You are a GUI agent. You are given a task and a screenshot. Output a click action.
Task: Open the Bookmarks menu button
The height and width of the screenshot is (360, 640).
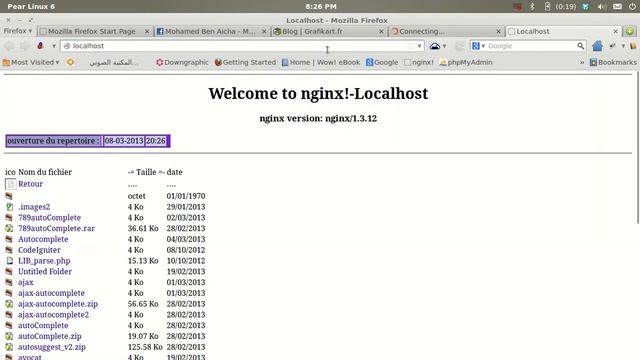[x=613, y=62]
